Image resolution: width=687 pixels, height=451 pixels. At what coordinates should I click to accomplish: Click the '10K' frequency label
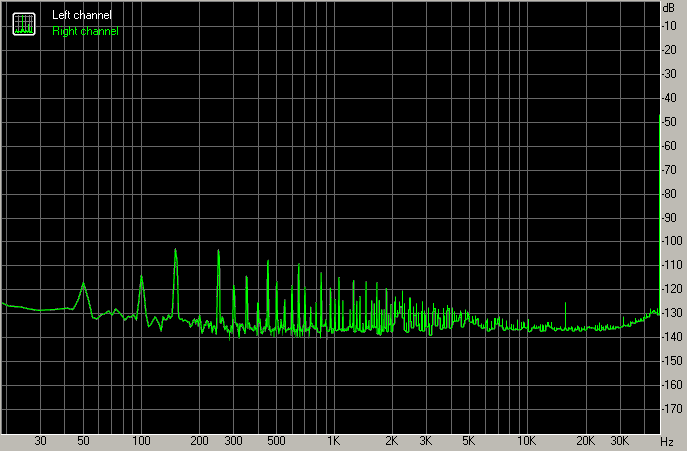point(526,441)
